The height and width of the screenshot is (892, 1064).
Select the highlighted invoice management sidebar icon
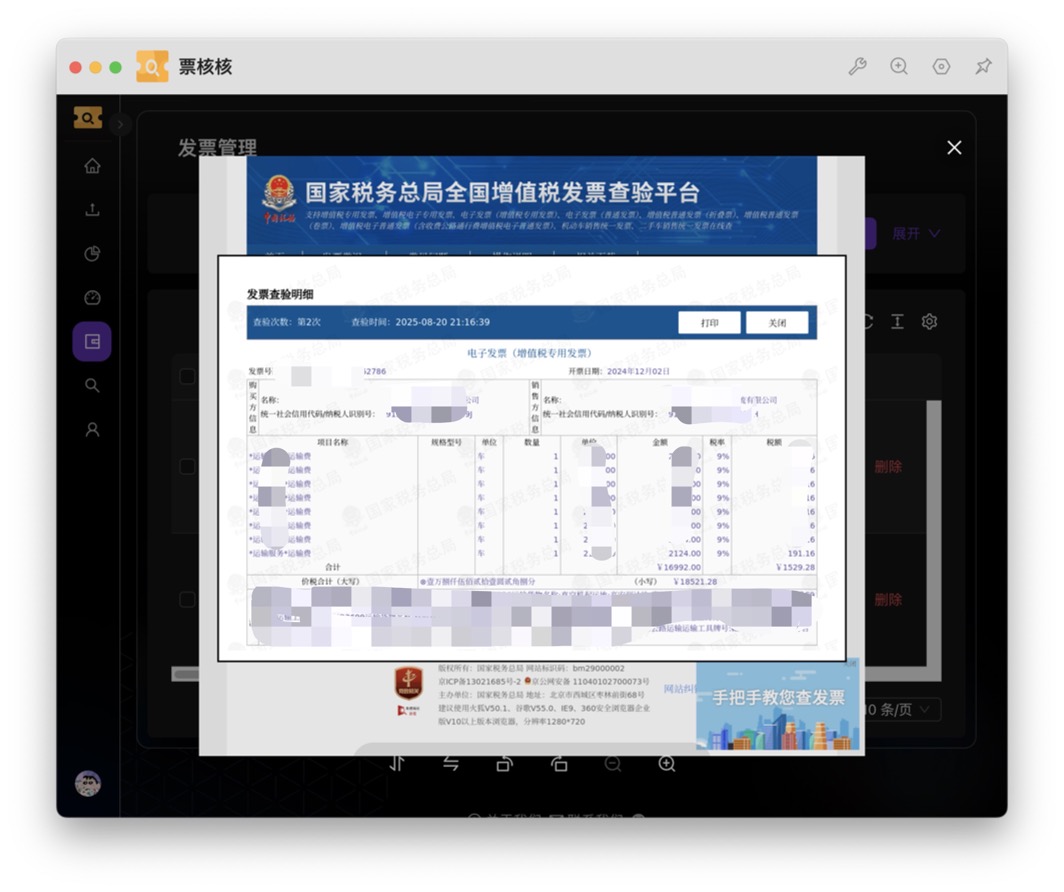click(x=92, y=341)
